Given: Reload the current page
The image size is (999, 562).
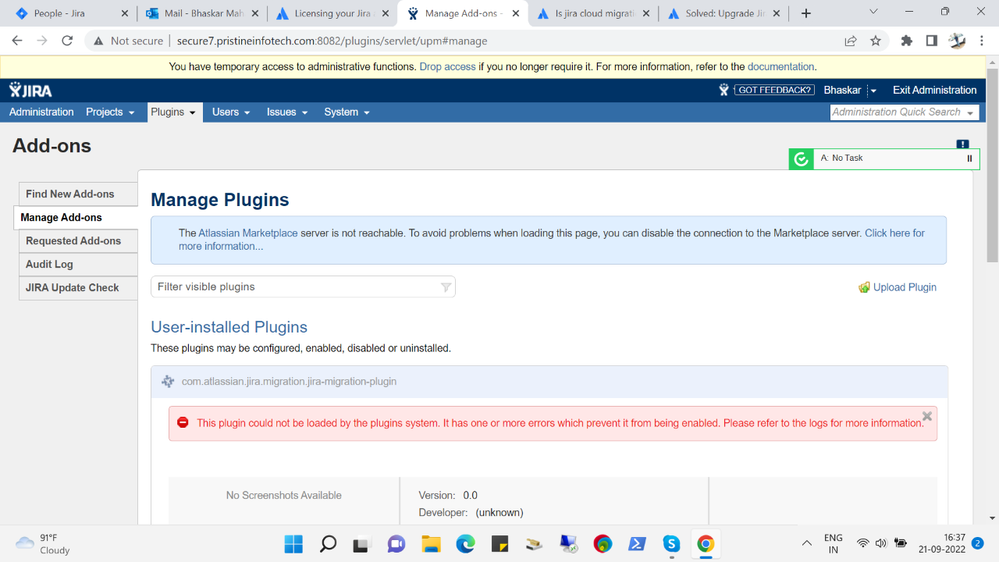Looking at the screenshot, I should (67, 41).
